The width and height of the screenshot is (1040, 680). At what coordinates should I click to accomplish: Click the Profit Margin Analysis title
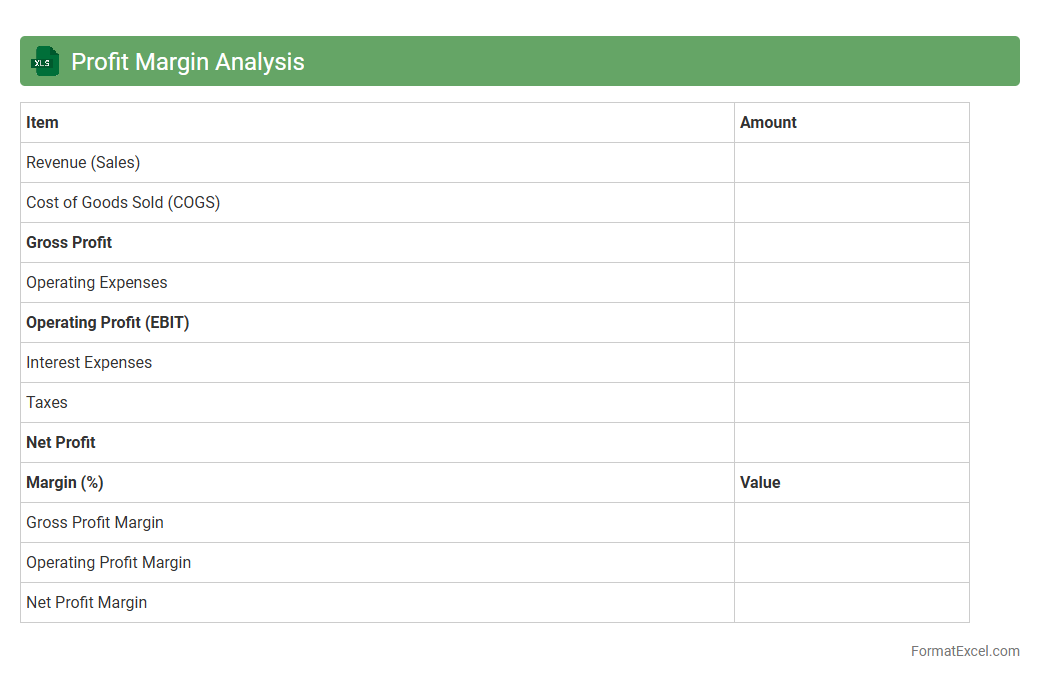coord(187,62)
